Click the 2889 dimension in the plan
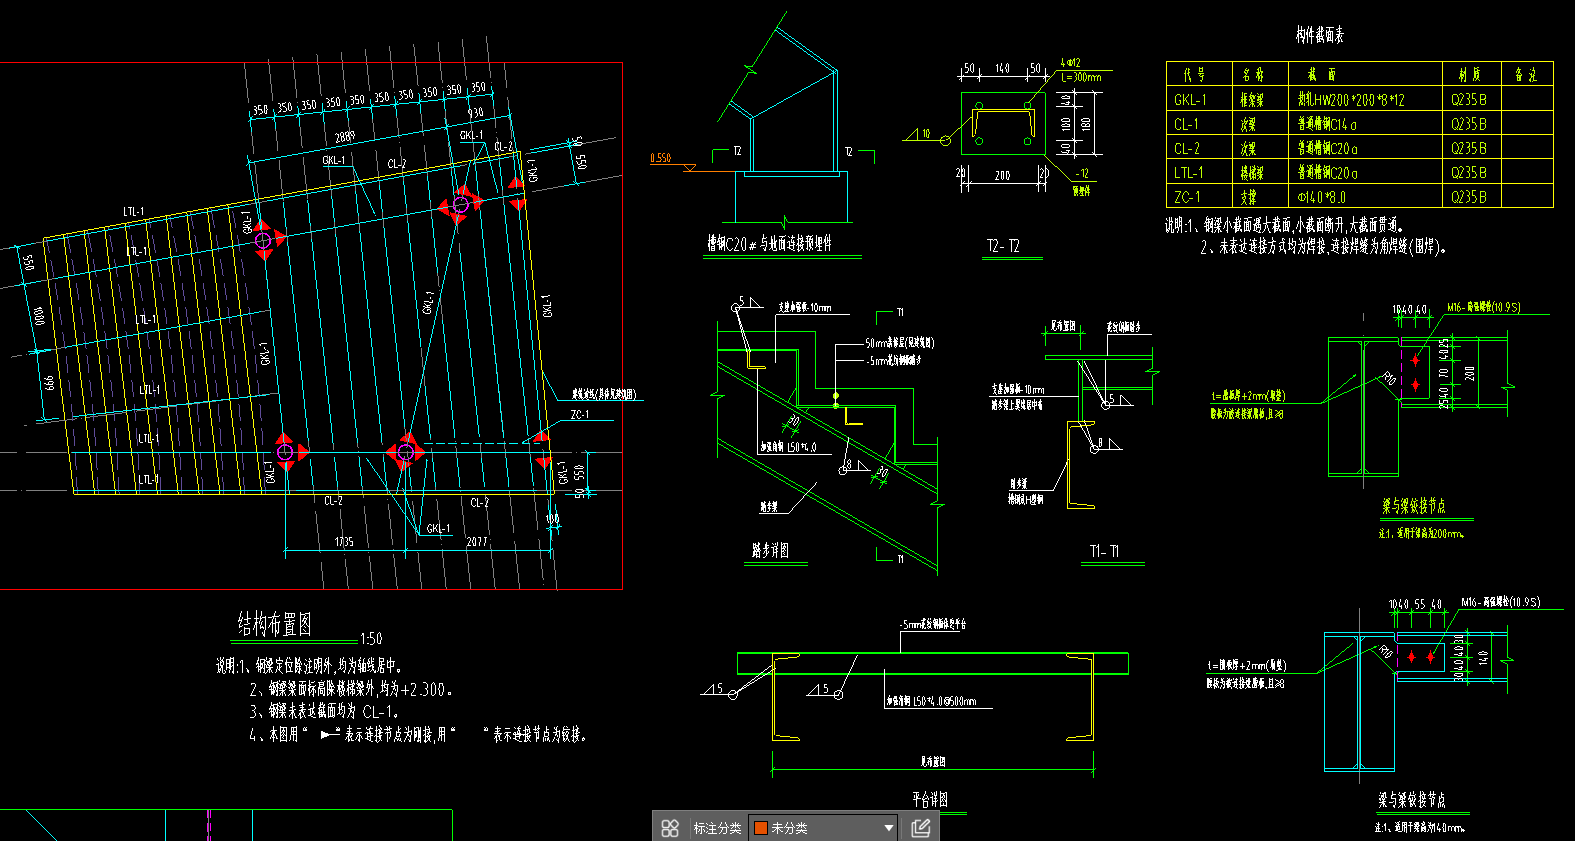The image size is (1575, 841). pyautogui.click(x=345, y=137)
